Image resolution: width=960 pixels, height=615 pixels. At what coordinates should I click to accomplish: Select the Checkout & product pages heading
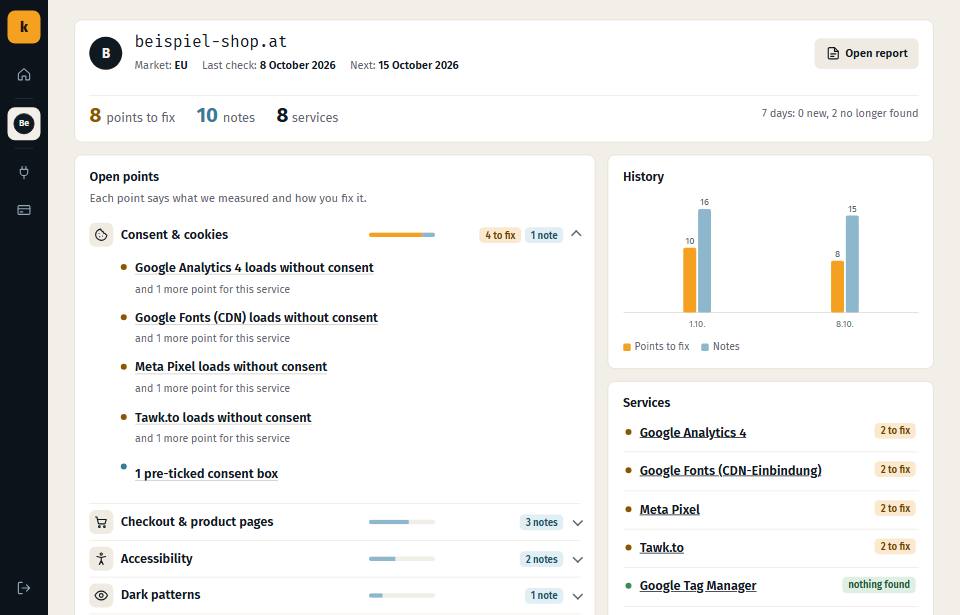[x=197, y=522]
